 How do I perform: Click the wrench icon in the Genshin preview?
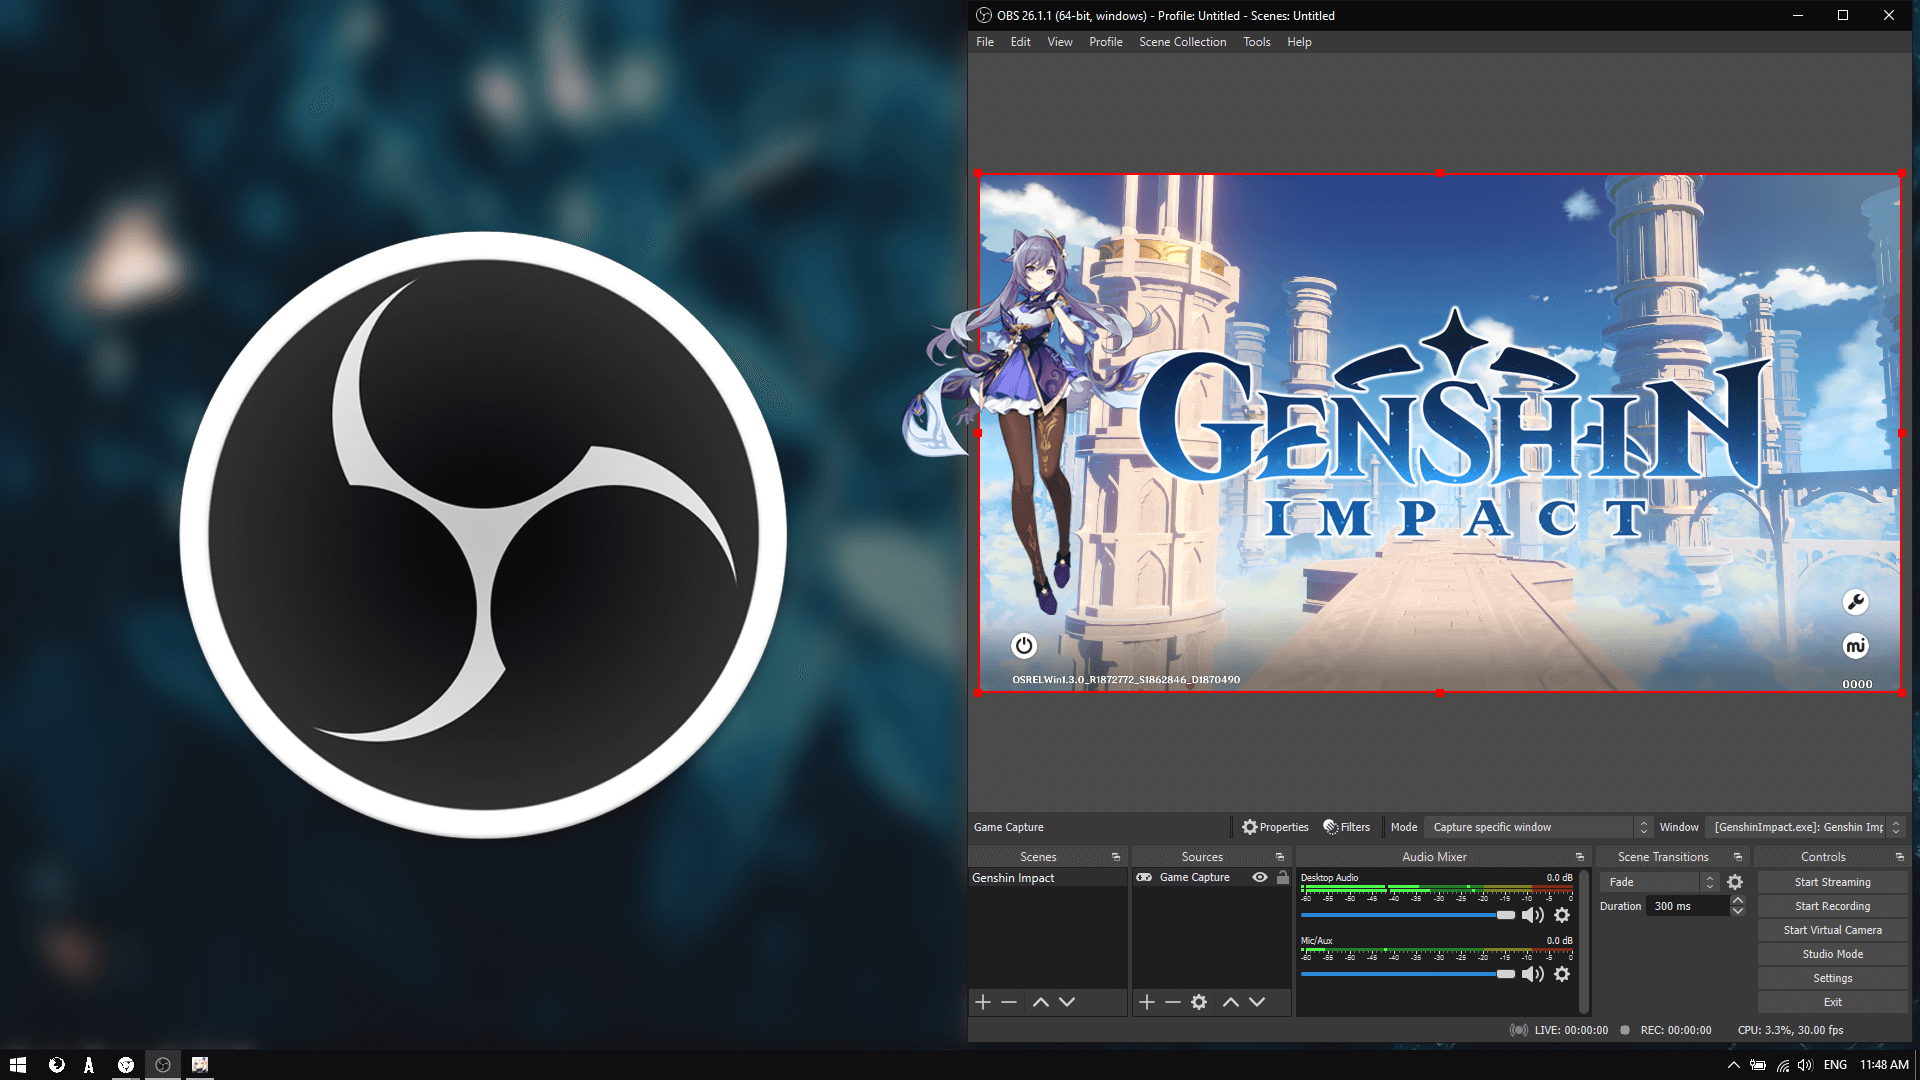1856,602
